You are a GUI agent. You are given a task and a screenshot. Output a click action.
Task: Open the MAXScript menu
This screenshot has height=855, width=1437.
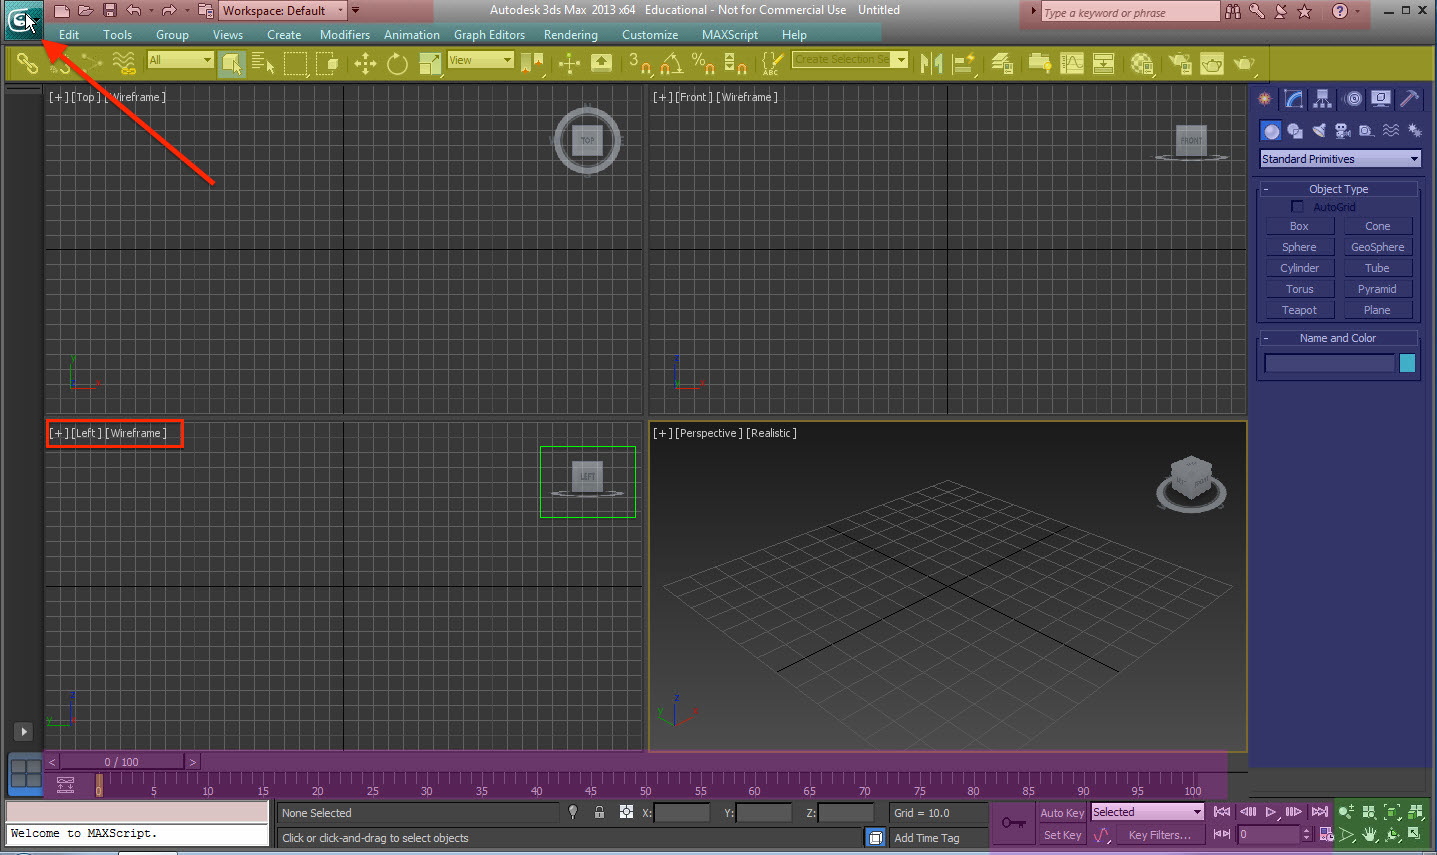point(730,34)
